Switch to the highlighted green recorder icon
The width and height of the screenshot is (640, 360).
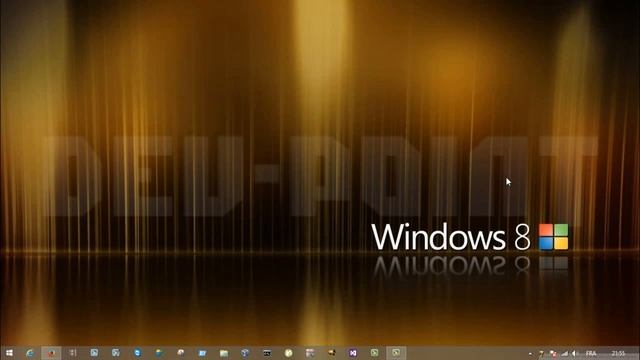point(396,353)
